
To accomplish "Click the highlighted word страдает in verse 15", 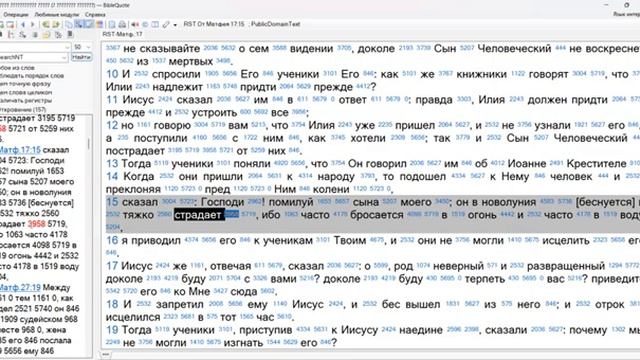I will coord(199,215).
